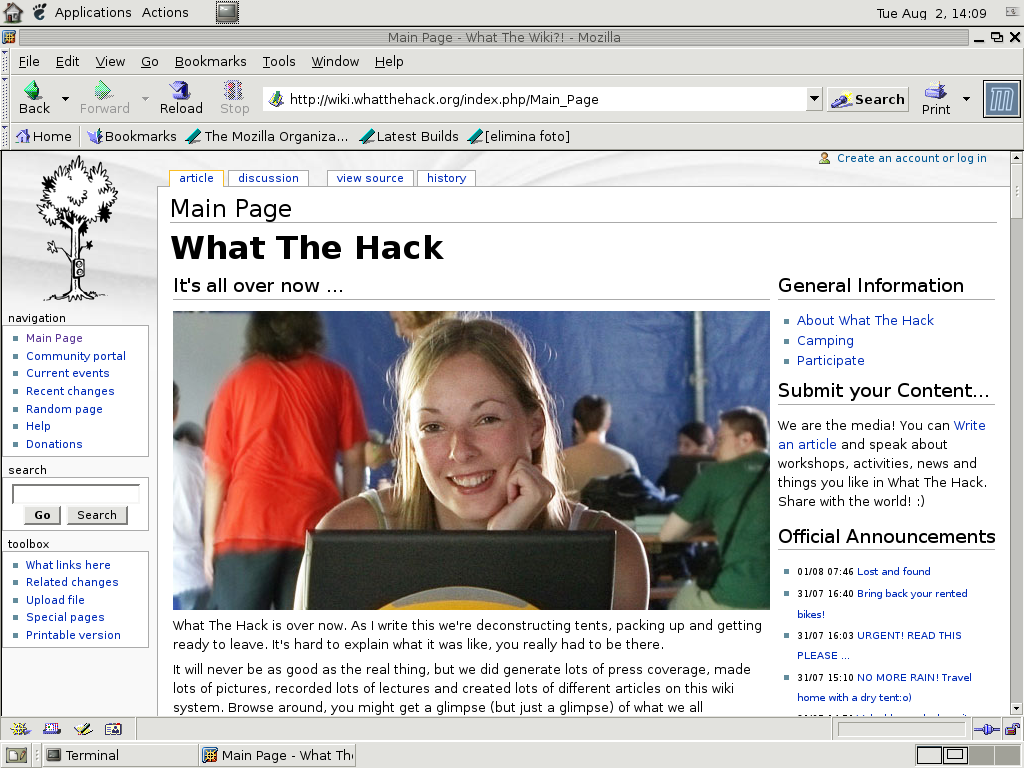Open the Actions menu in GNOME panel

tap(165, 12)
